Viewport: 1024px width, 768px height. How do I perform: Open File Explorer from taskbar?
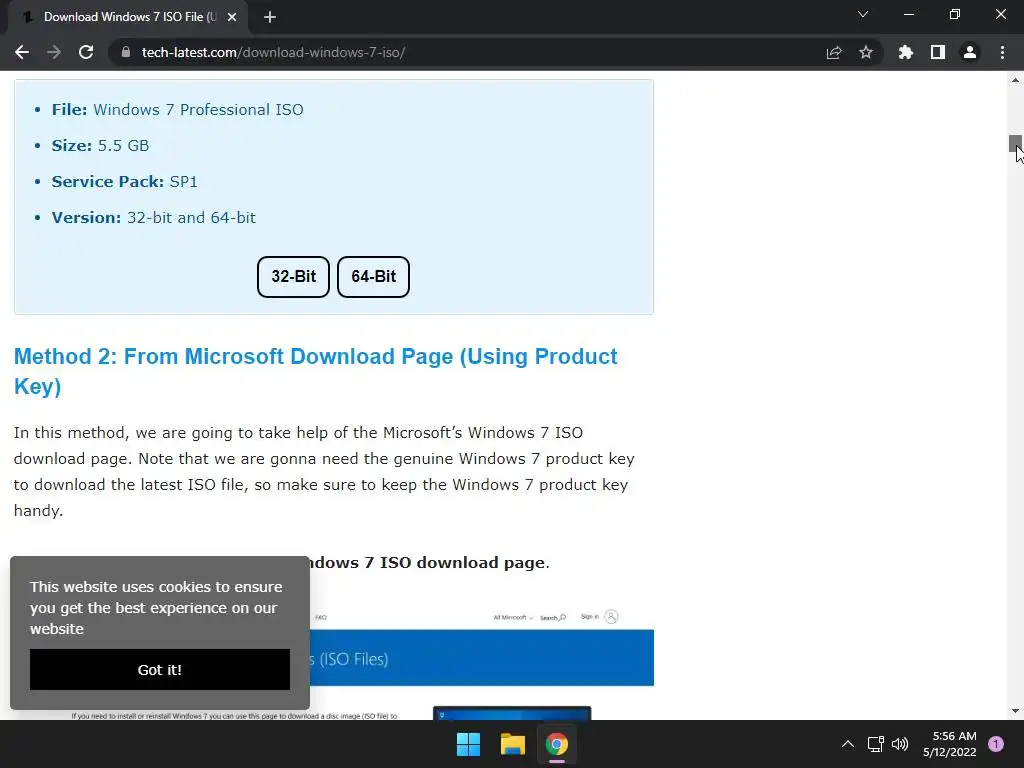coord(513,744)
